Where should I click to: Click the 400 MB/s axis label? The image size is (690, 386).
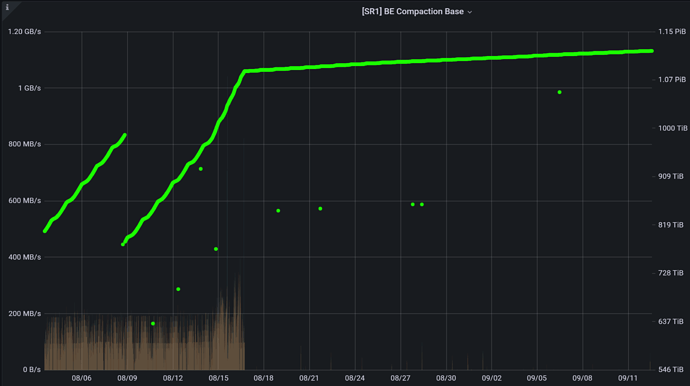pyautogui.click(x=25, y=257)
